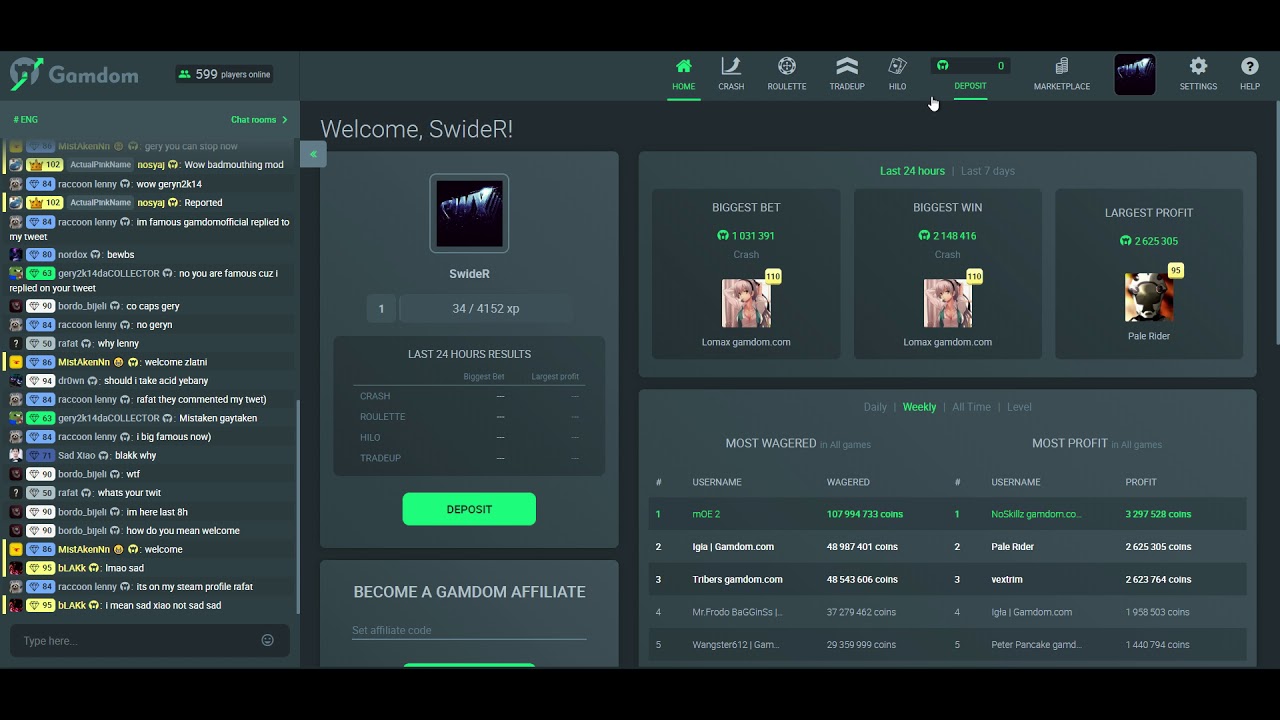
Task: Expand the Chat rooms chevron
Action: pos(285,120)
